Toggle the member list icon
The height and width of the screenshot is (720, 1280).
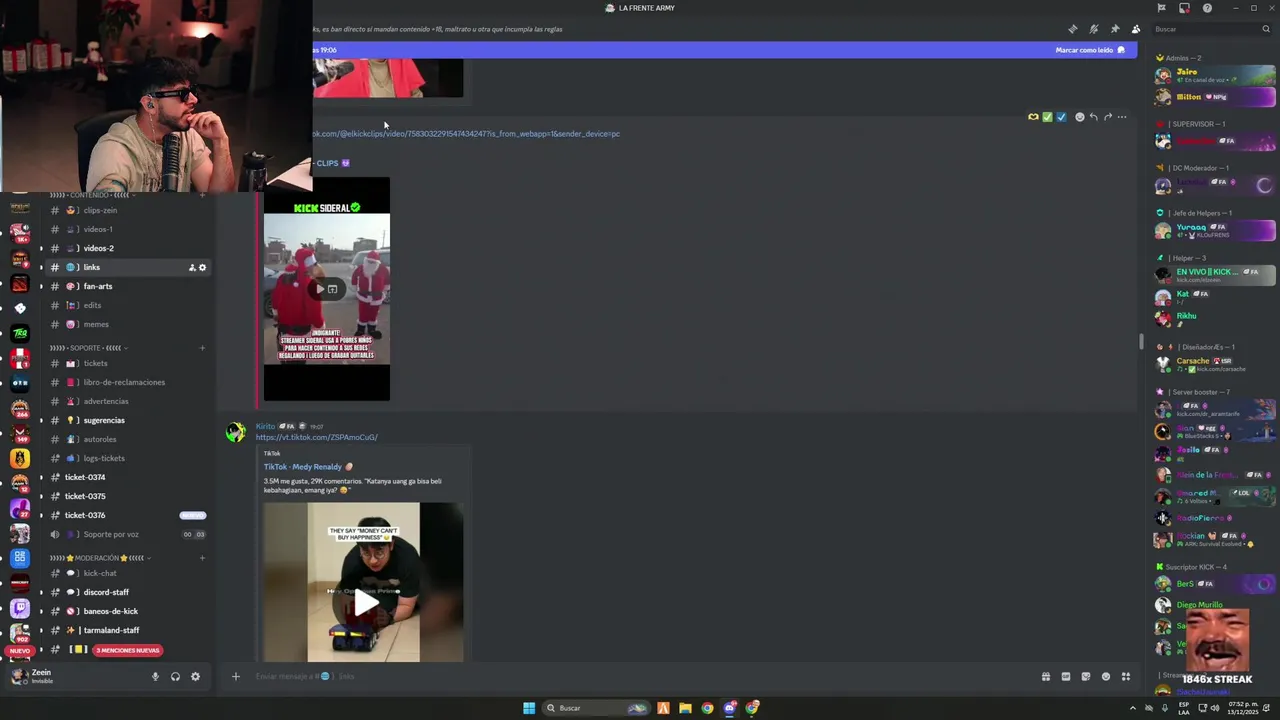[x=1136, y=29]
